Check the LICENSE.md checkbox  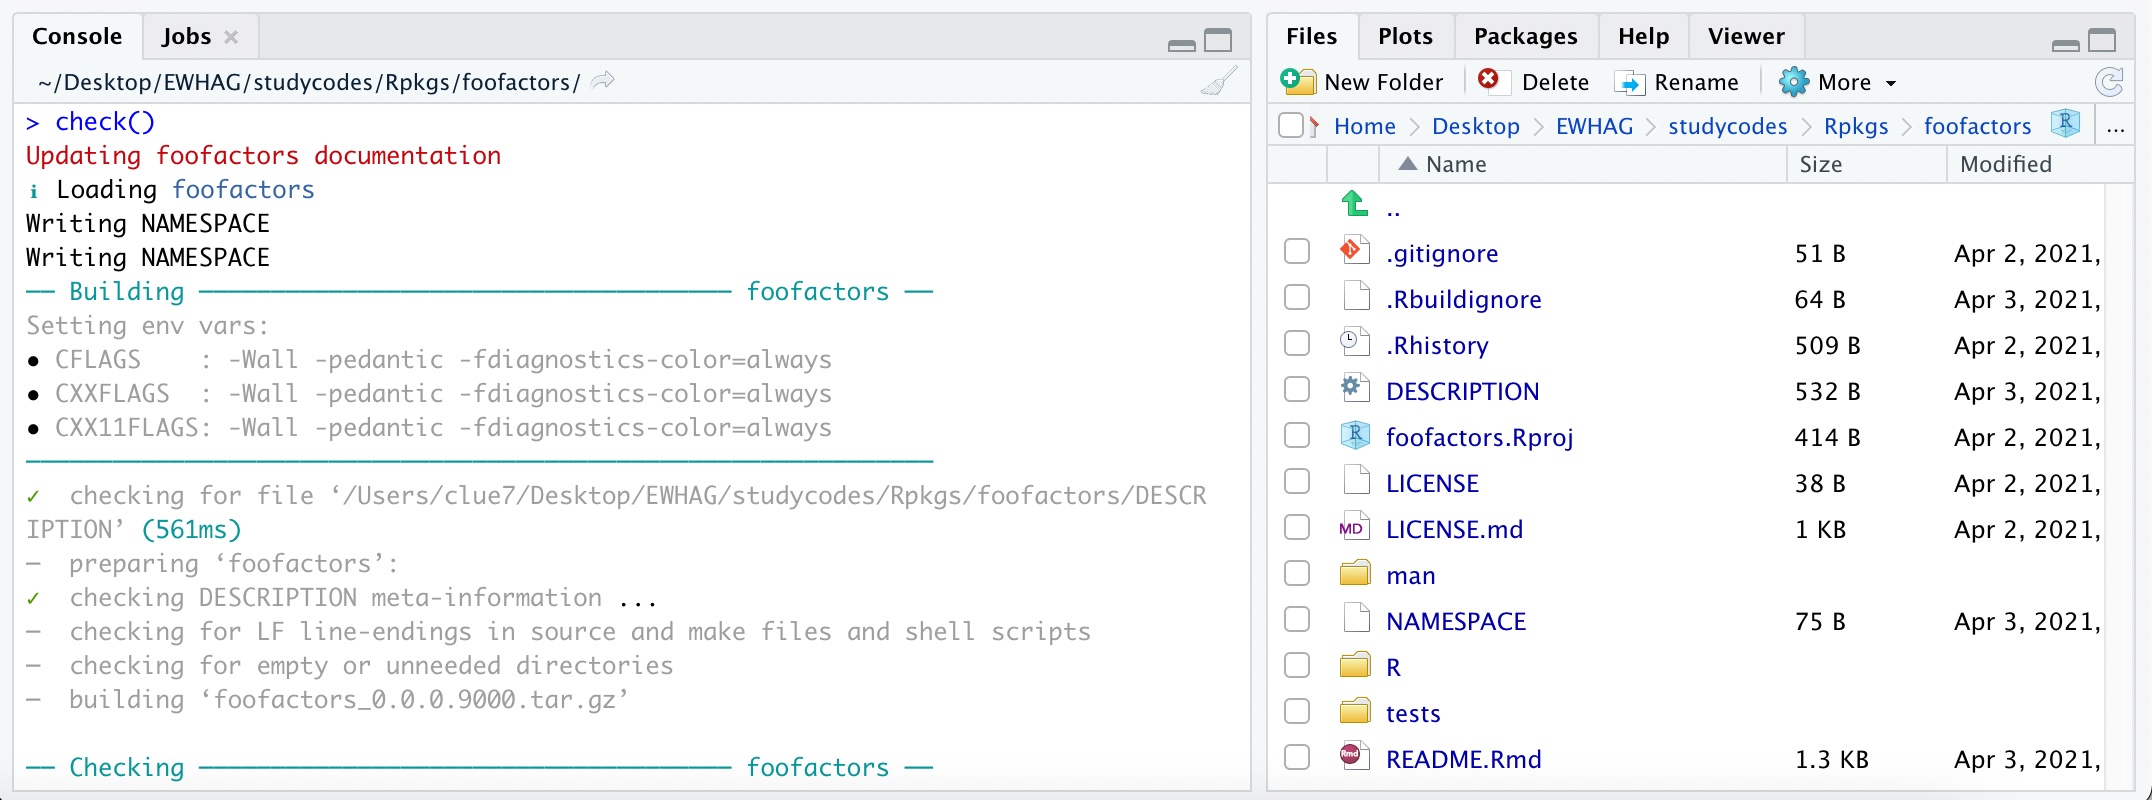[x=1297, y=527]
